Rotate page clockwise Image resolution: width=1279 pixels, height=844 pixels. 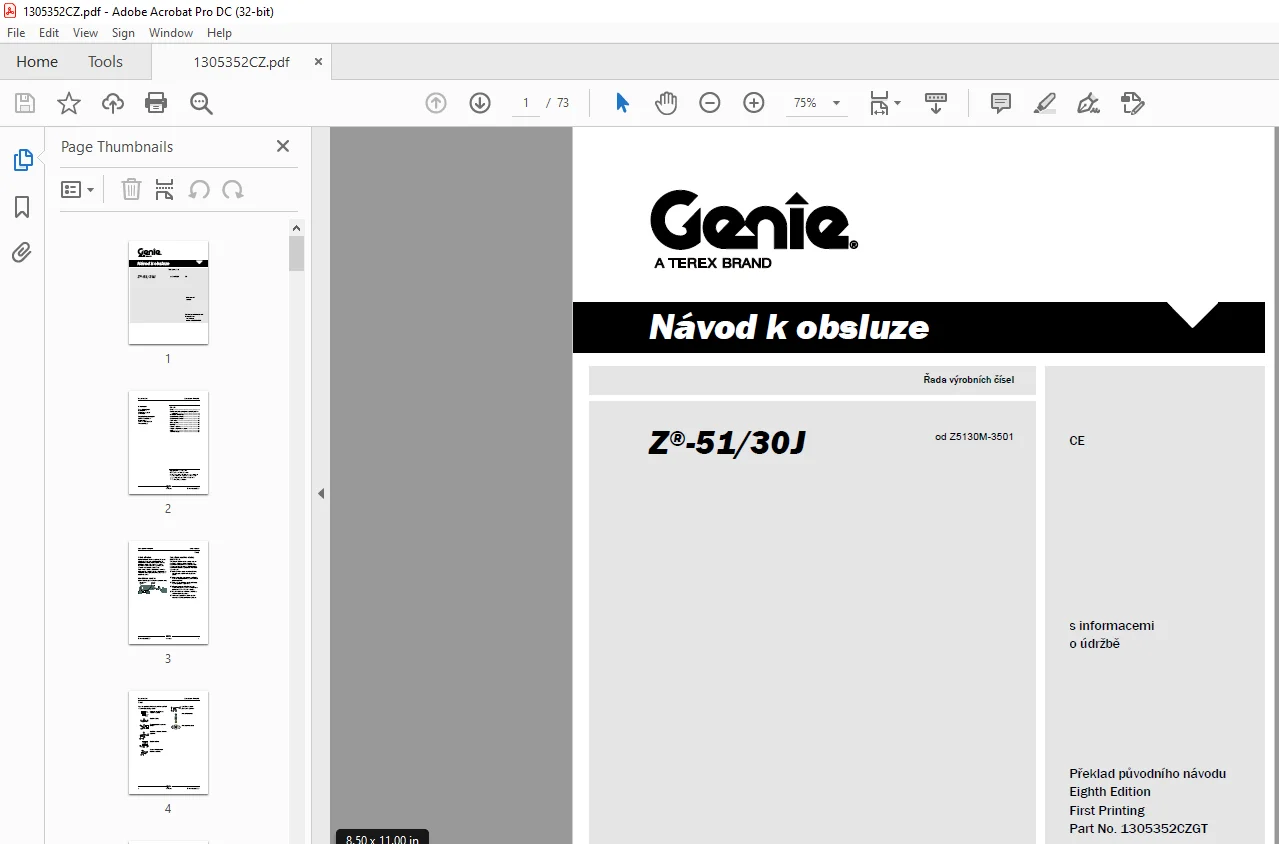pyautogui.click(x=233, y=189)
